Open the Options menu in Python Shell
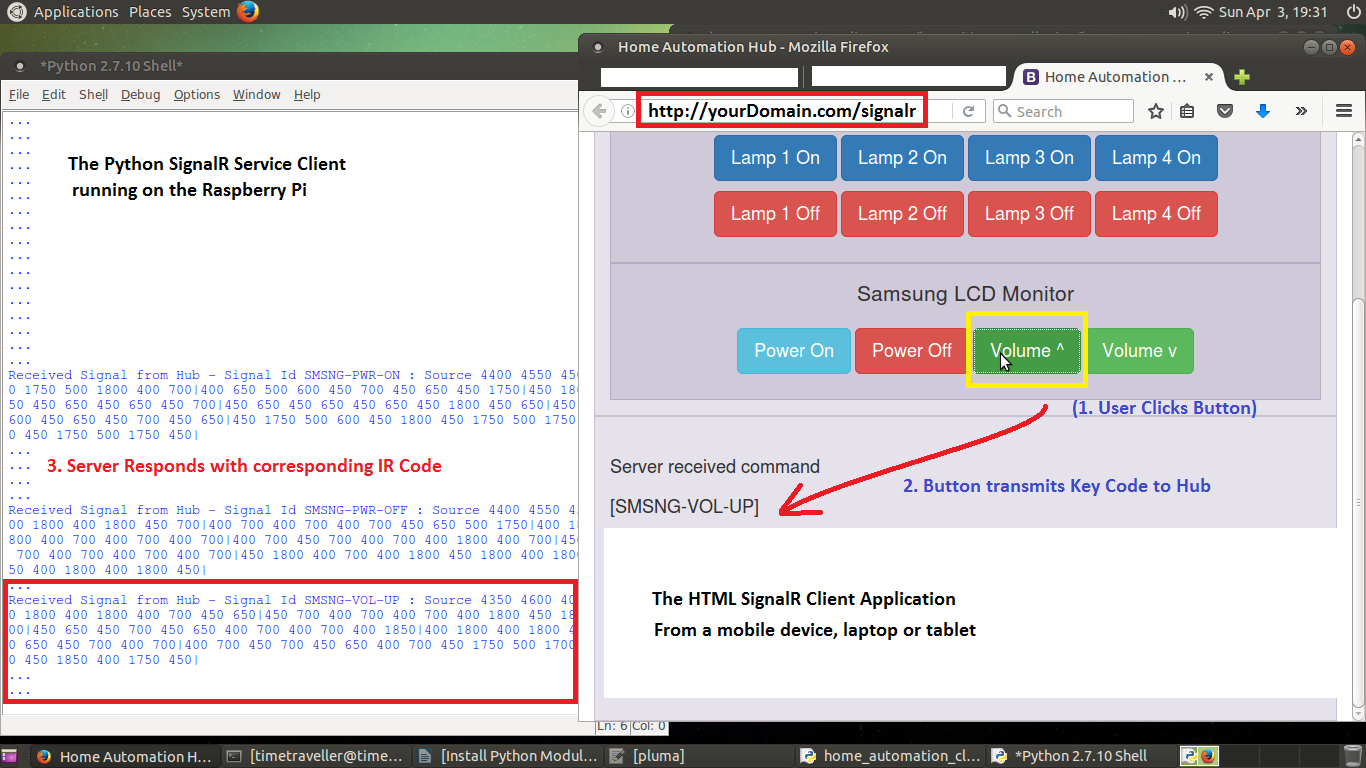 [196, 94]
